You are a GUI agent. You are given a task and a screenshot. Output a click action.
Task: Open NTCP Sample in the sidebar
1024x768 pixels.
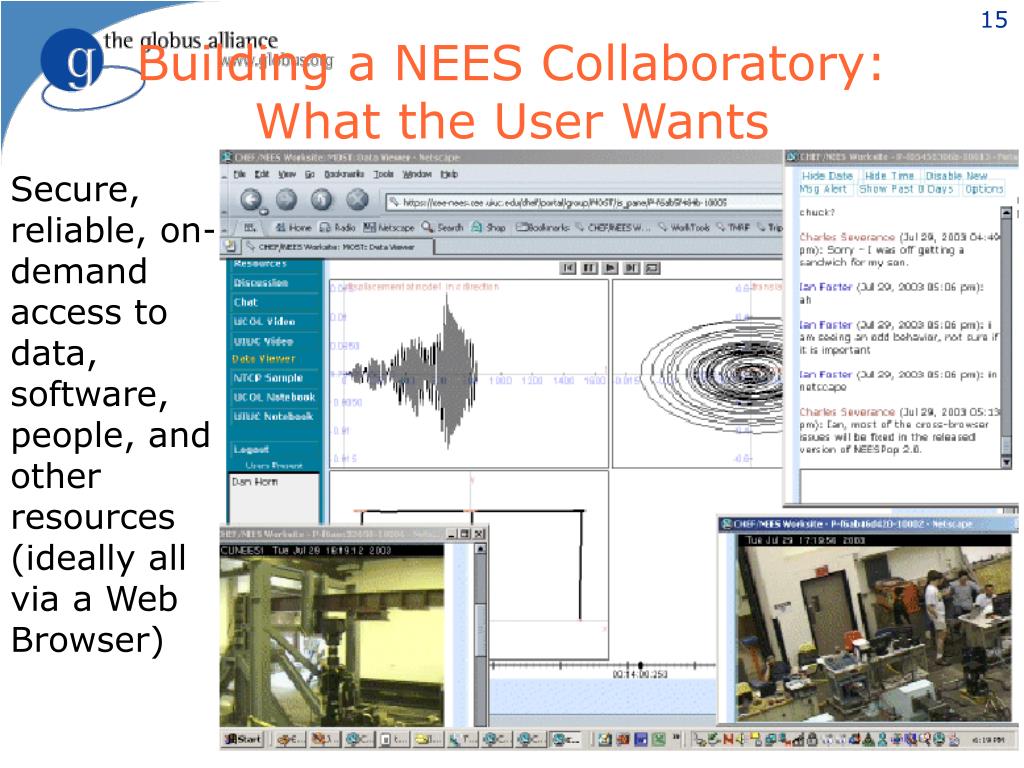tap(268, 378)
